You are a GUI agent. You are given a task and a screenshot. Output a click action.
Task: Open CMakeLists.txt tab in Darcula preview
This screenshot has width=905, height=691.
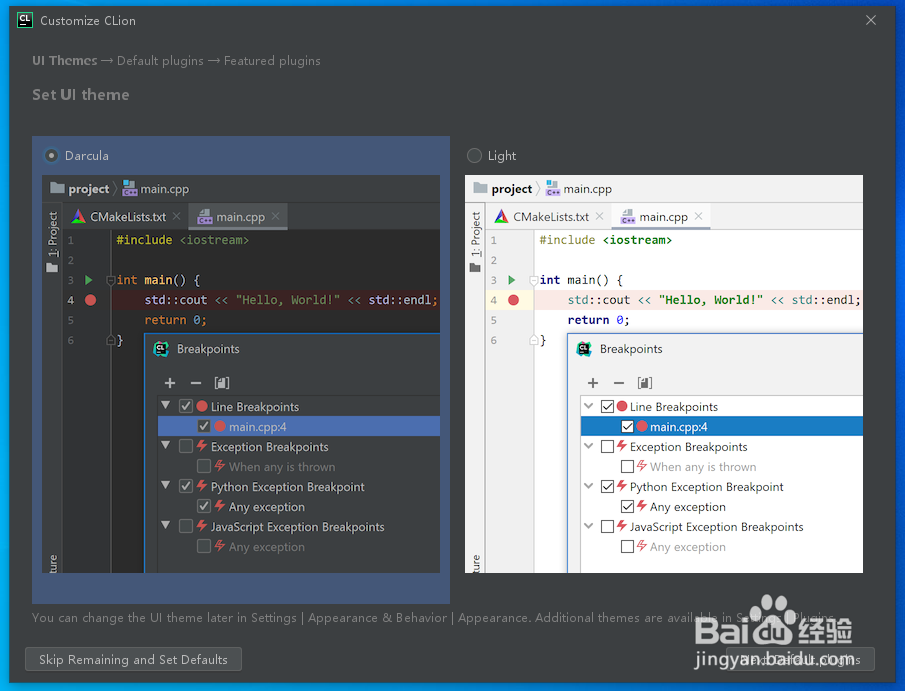tap(127, 216)
